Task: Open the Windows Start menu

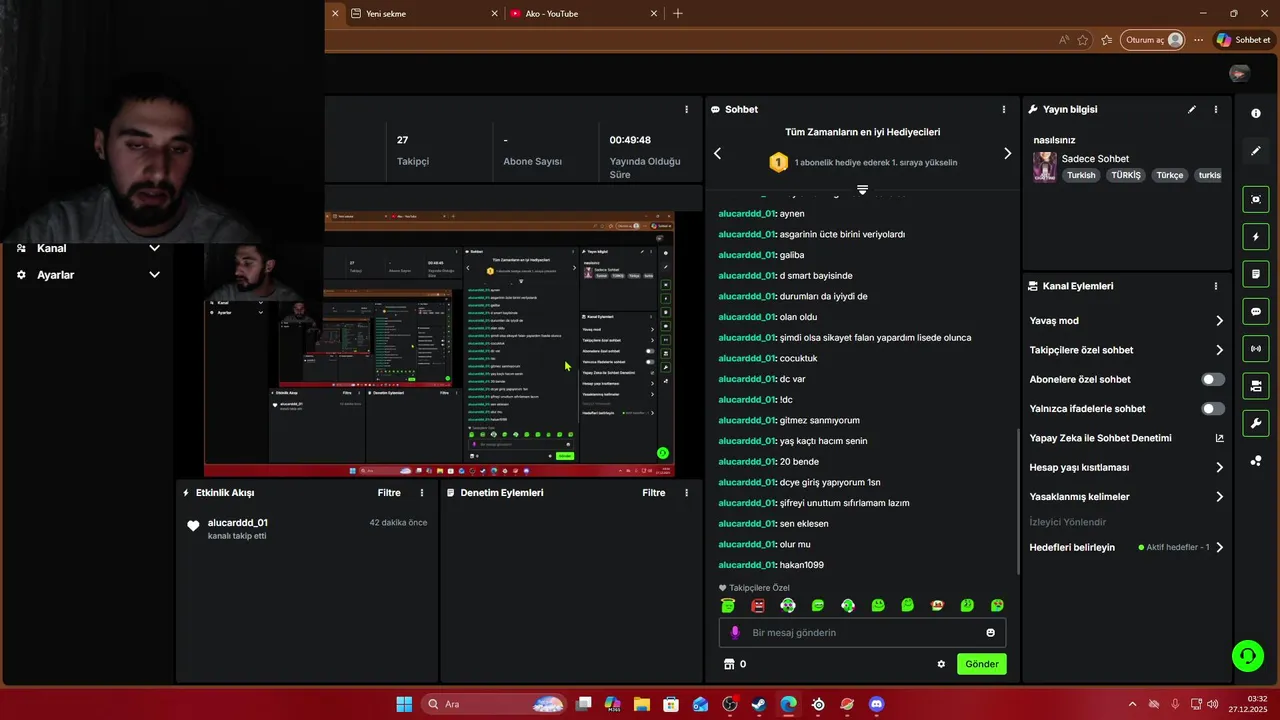Action: click(x=404, y=704)
